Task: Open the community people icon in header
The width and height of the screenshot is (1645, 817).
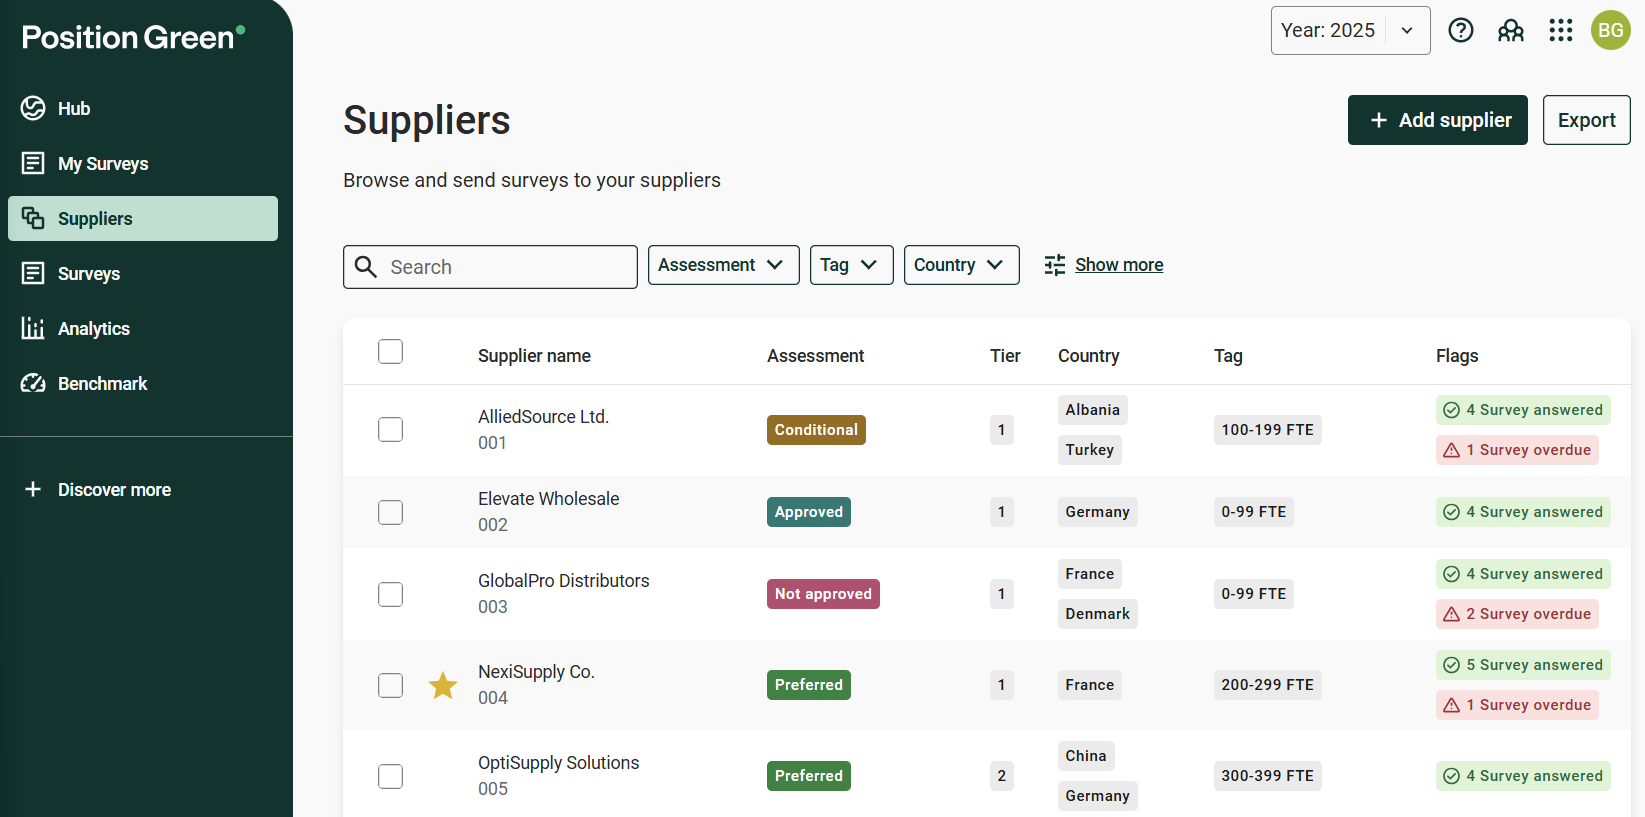Action: click(x=1511, y=30)
